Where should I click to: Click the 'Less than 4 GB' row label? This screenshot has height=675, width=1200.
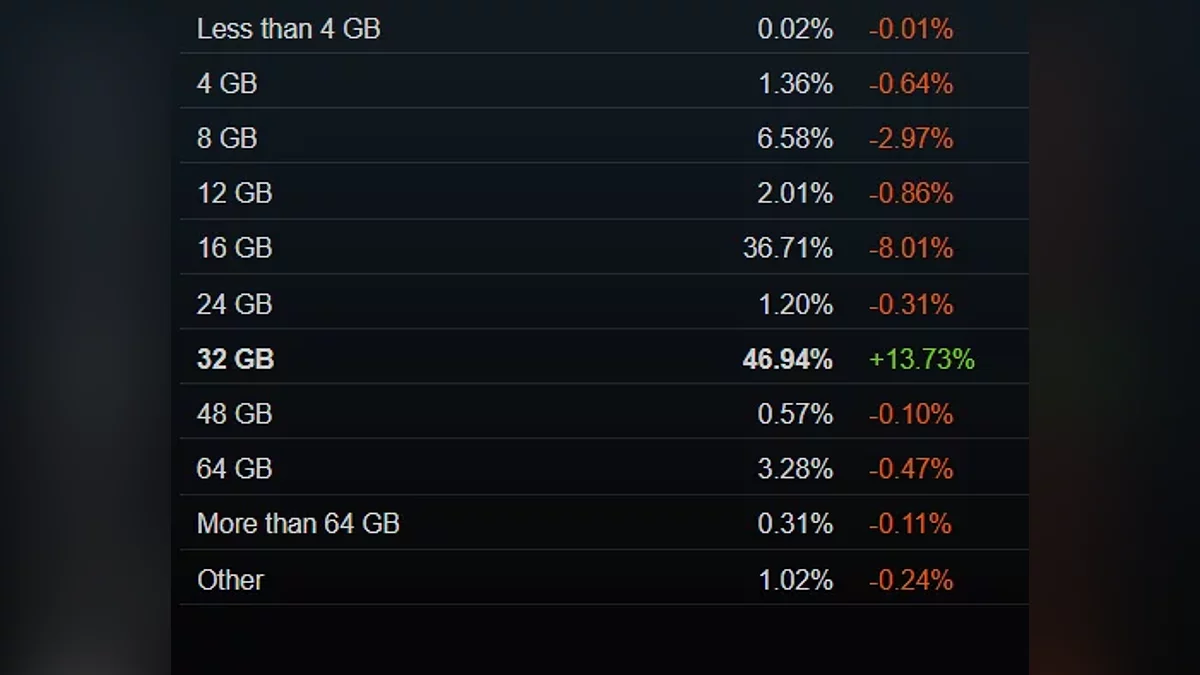pyautogui.click(x=288, y=29)
